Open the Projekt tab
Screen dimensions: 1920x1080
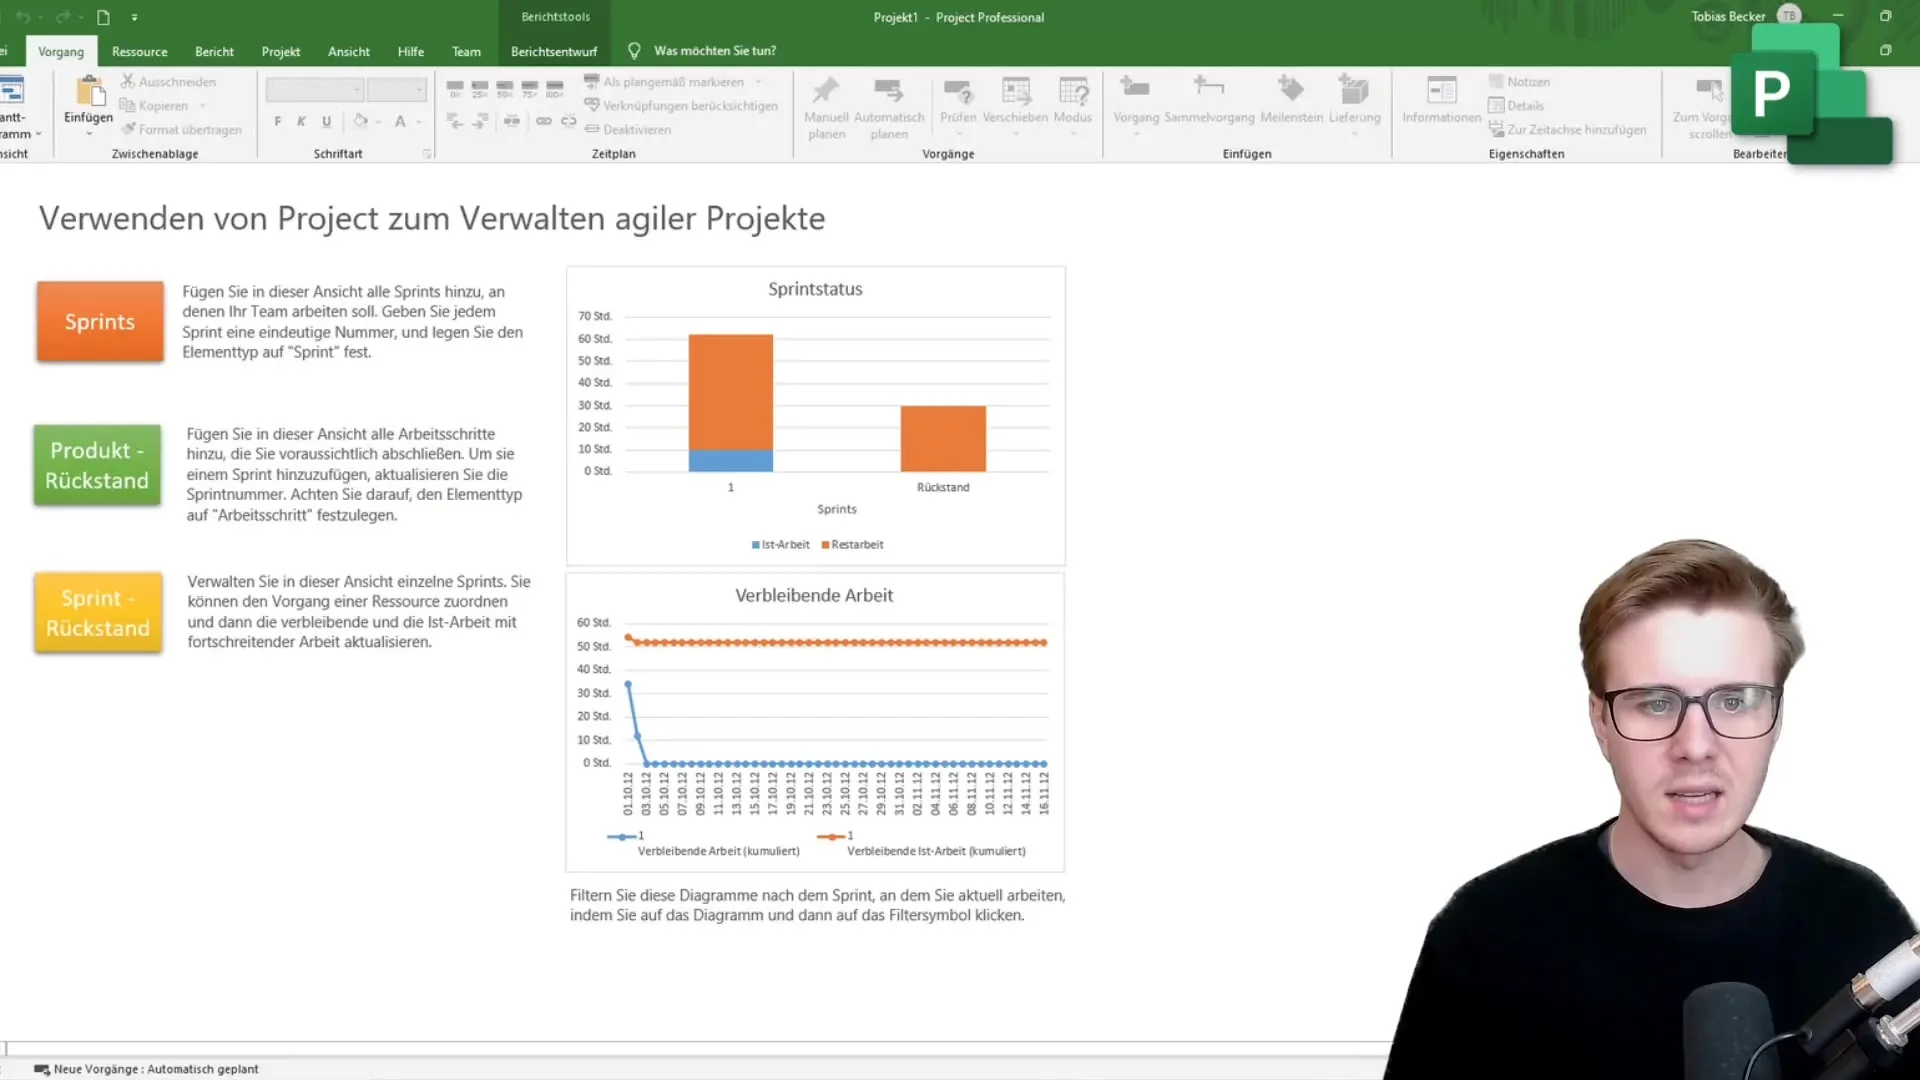coord(281,51)
